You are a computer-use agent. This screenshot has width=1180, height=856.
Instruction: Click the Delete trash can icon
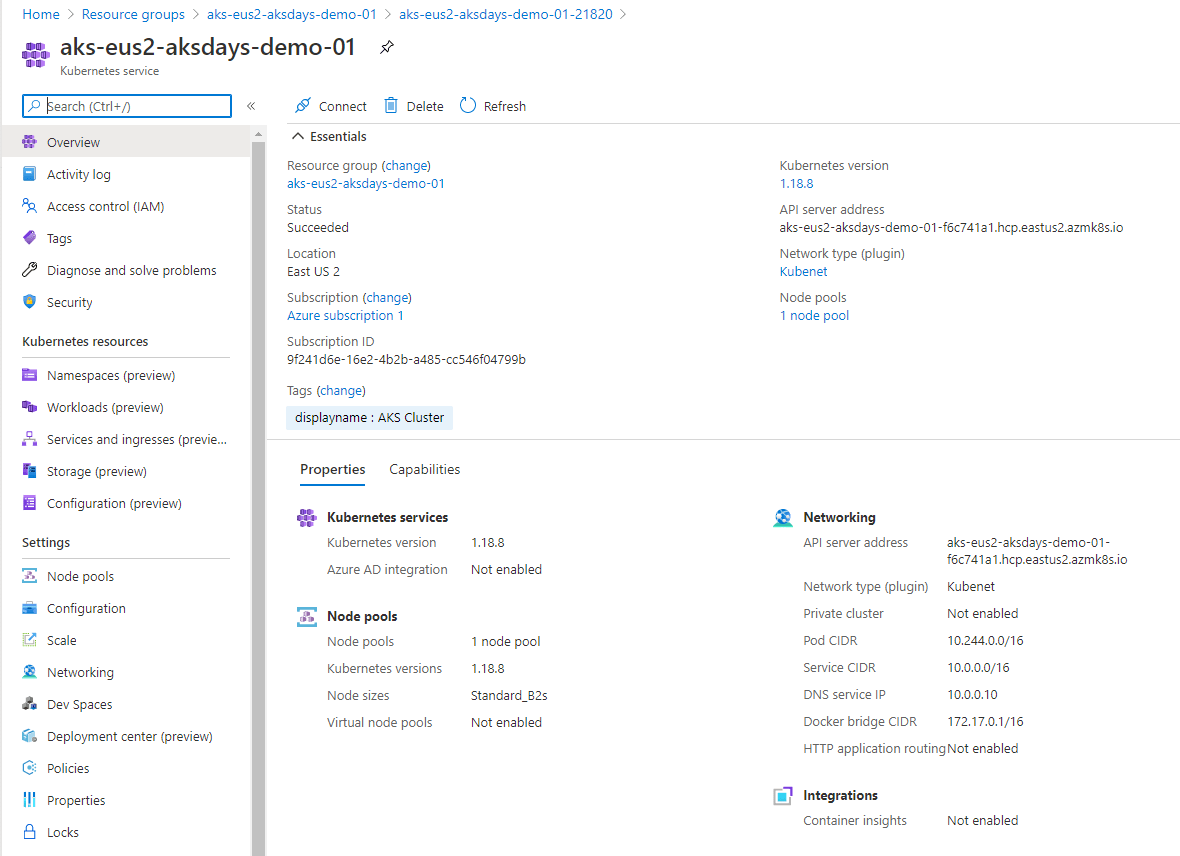tap(391, 105)
